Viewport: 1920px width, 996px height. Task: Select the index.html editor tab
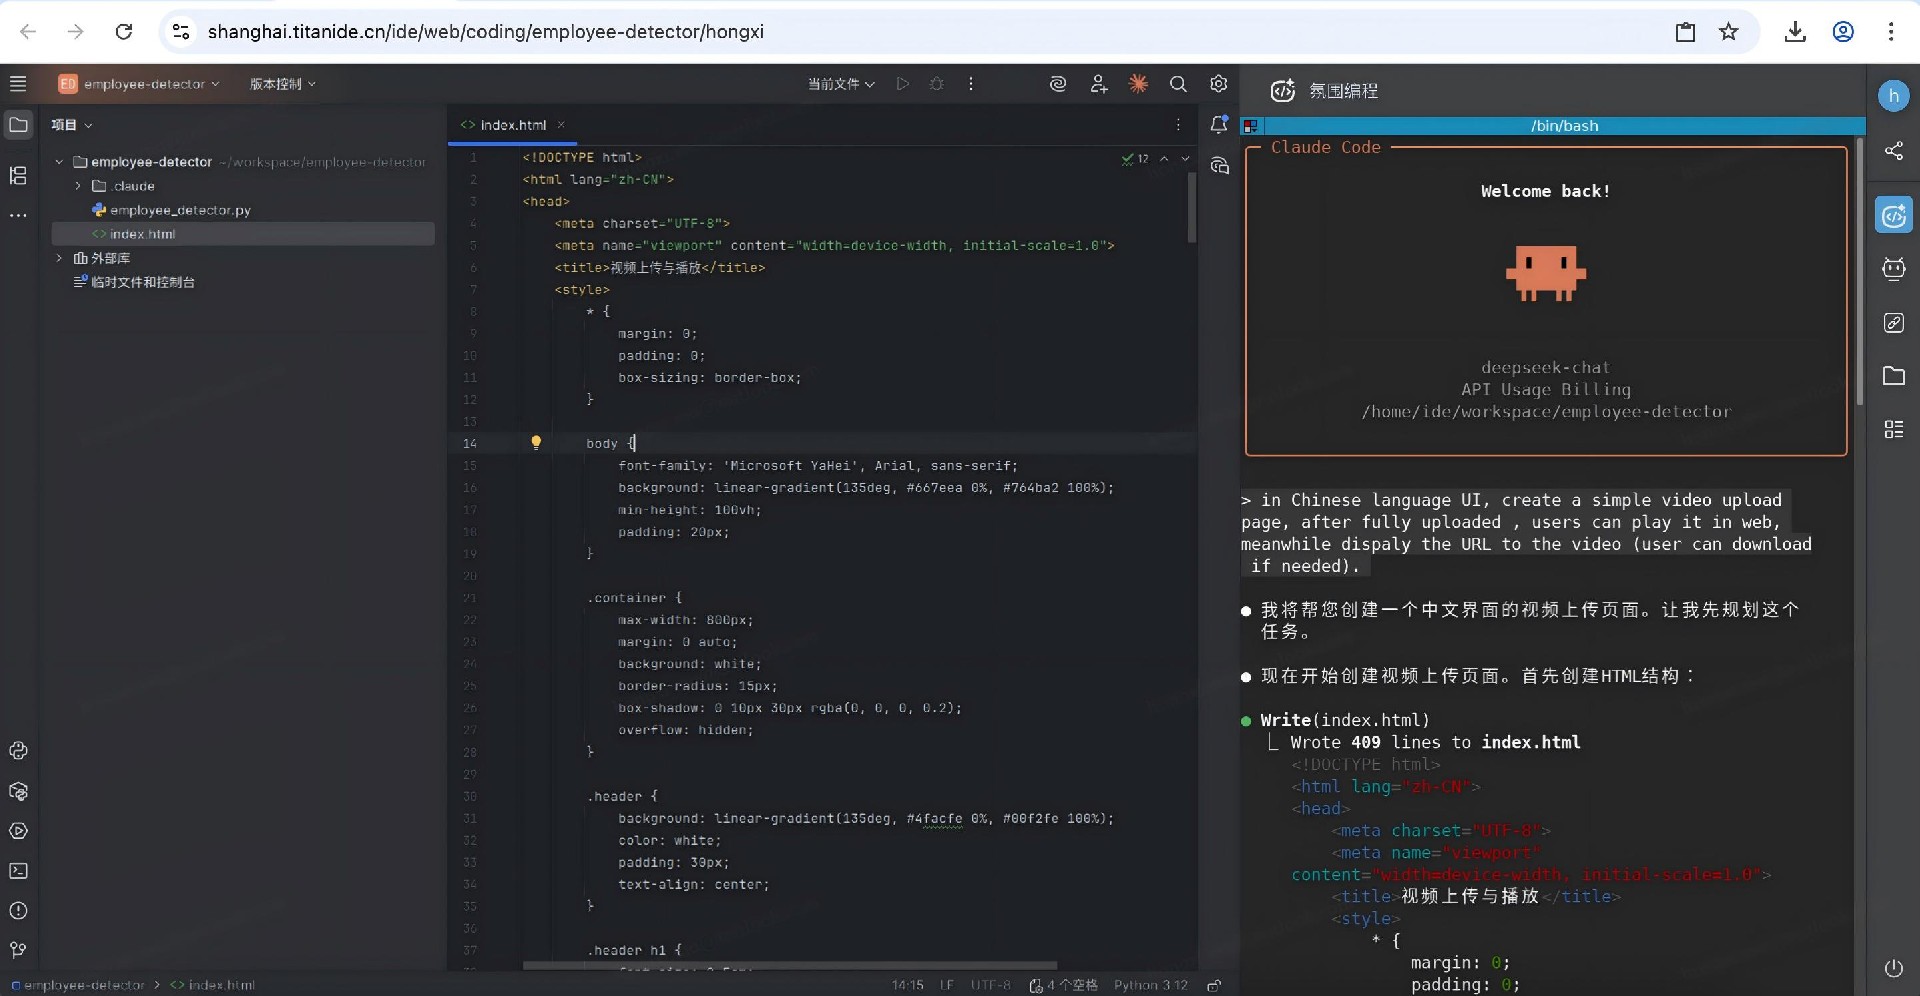tap(512, 125)
